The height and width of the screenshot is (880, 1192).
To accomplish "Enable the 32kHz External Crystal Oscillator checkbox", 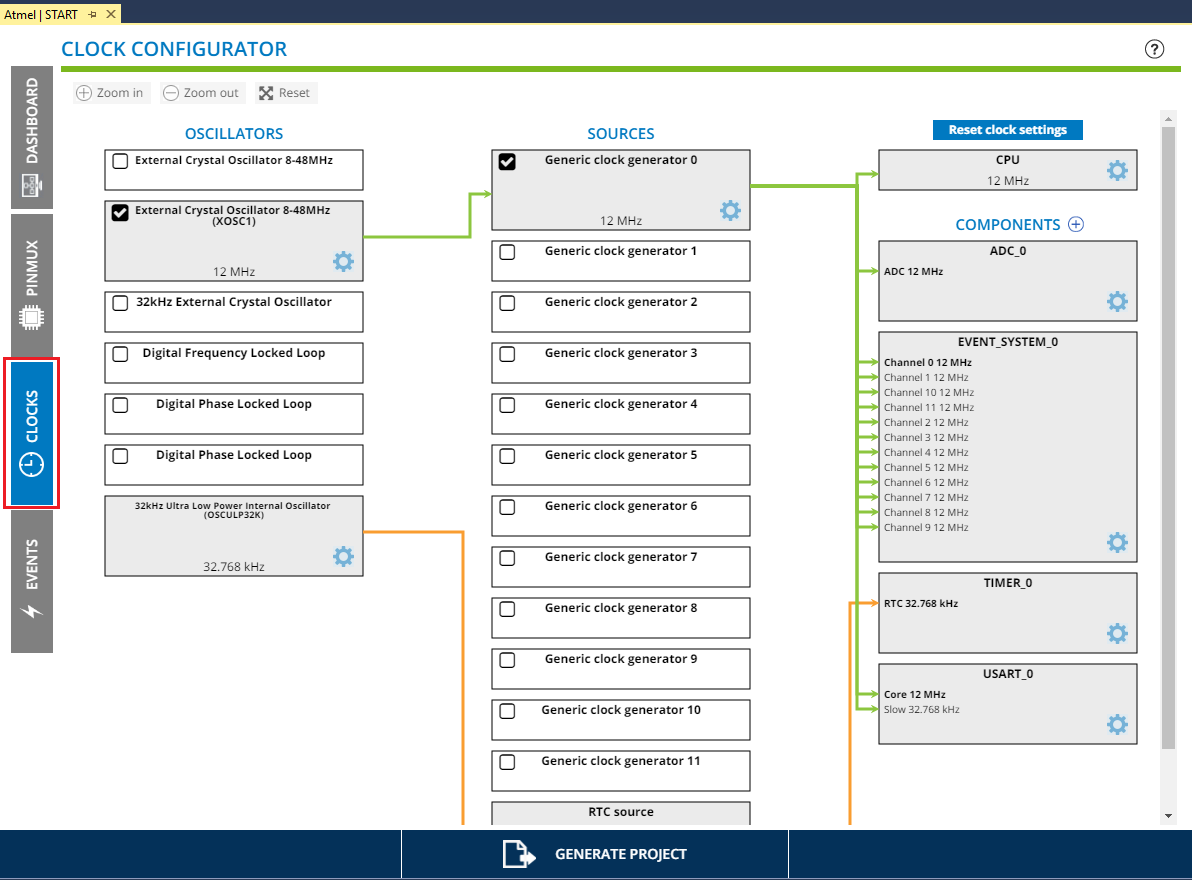I will pyautogui.click(x=120, y=303).
